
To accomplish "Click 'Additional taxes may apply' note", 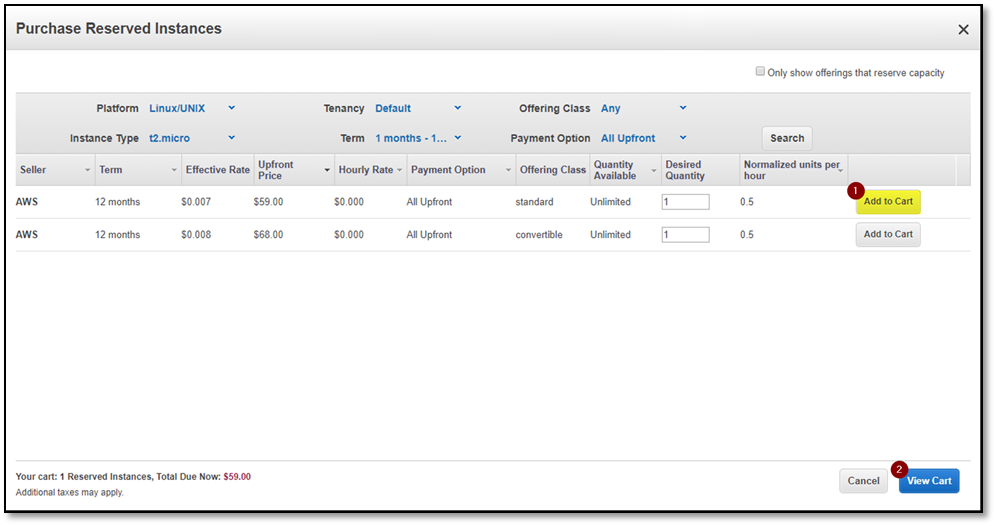I will click(x=70, y=492).
